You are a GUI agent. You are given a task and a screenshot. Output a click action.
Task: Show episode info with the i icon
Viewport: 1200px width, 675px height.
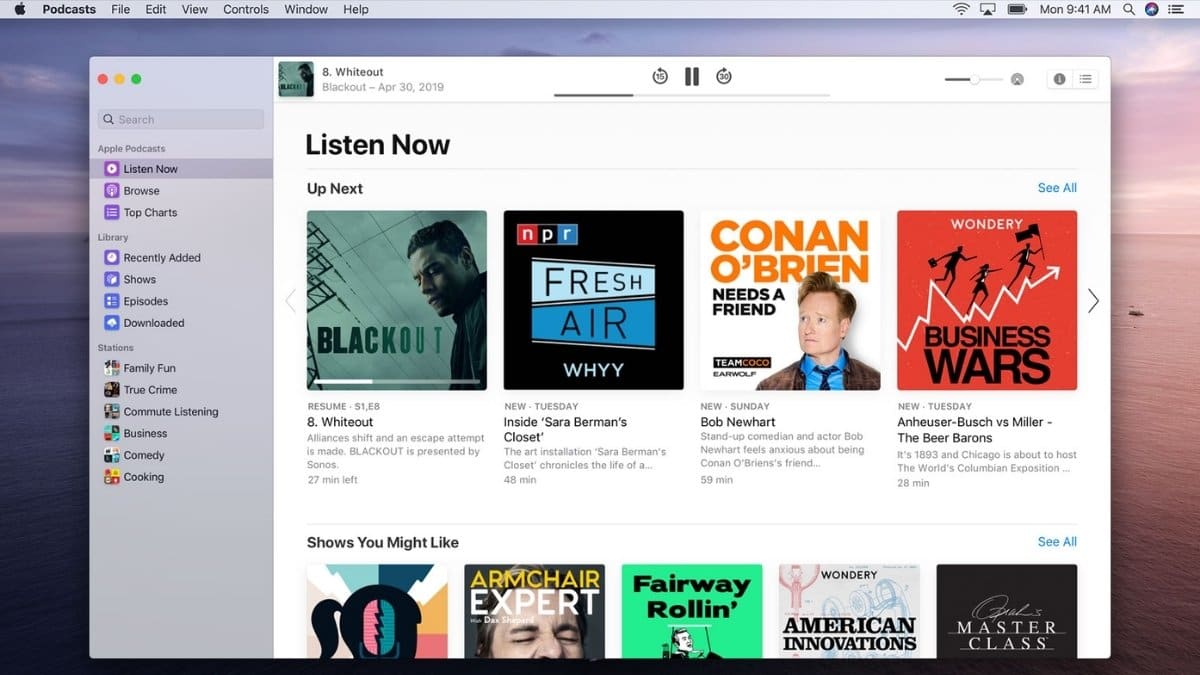coord(1059,79)
